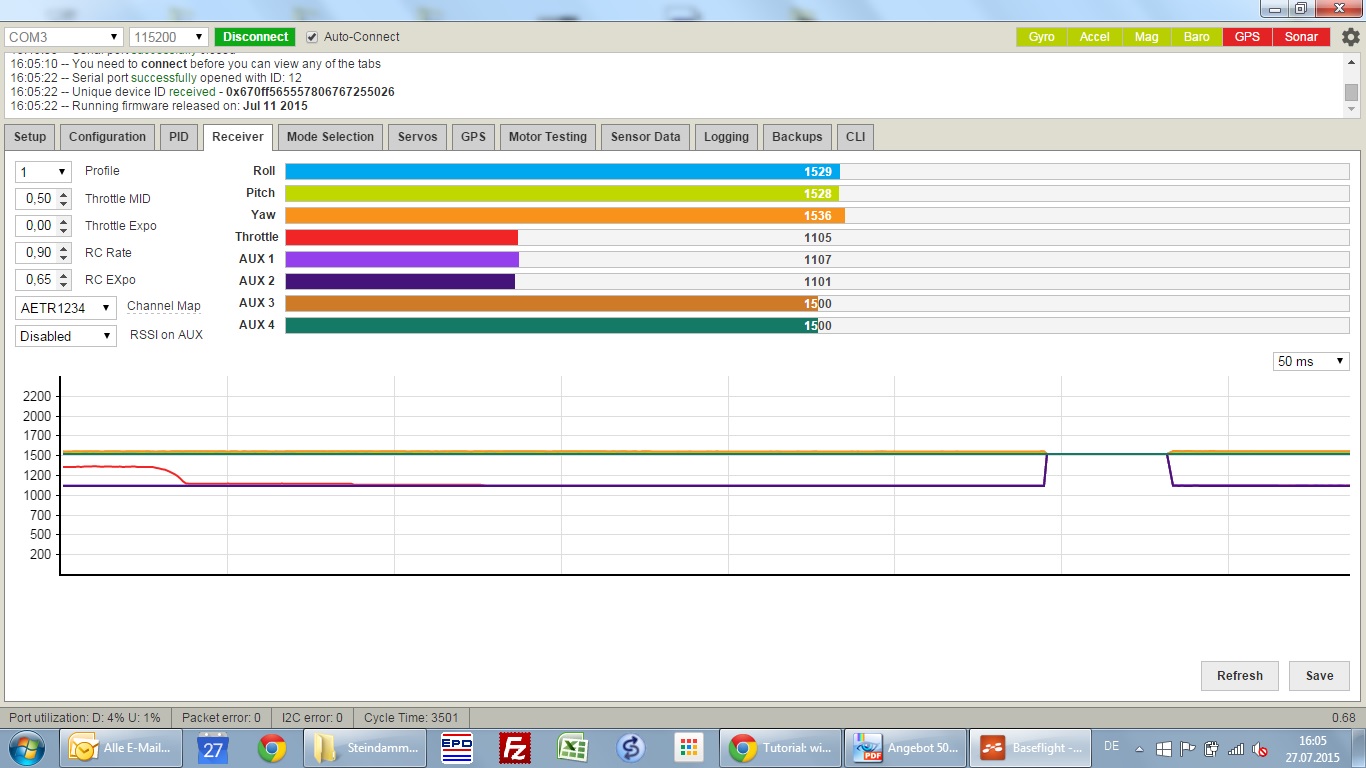Adjust Throttle MID stepper arrows
Viewport: 1366px width, 768px height.
coord(65,199)
